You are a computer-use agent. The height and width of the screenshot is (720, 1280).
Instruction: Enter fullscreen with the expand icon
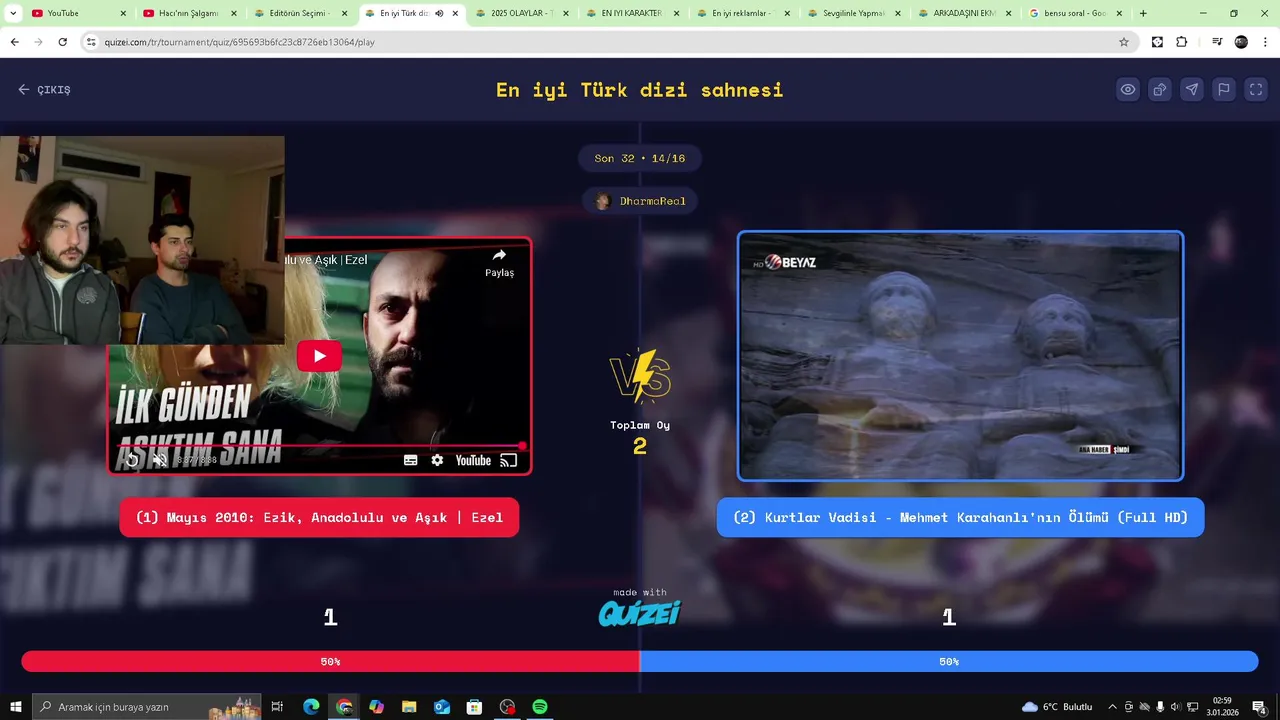[1256, 89]
